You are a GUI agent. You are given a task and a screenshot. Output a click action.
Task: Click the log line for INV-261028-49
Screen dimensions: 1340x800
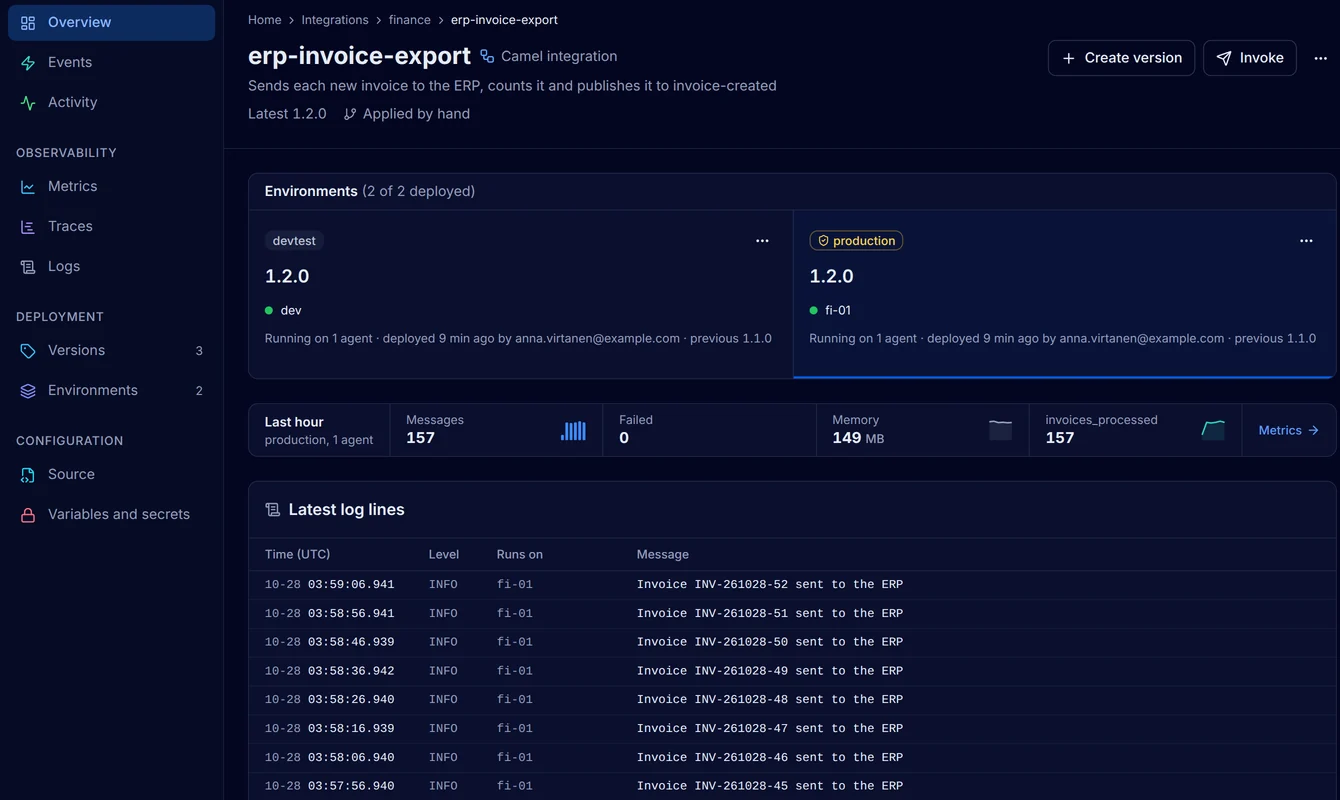coord(792,671)
